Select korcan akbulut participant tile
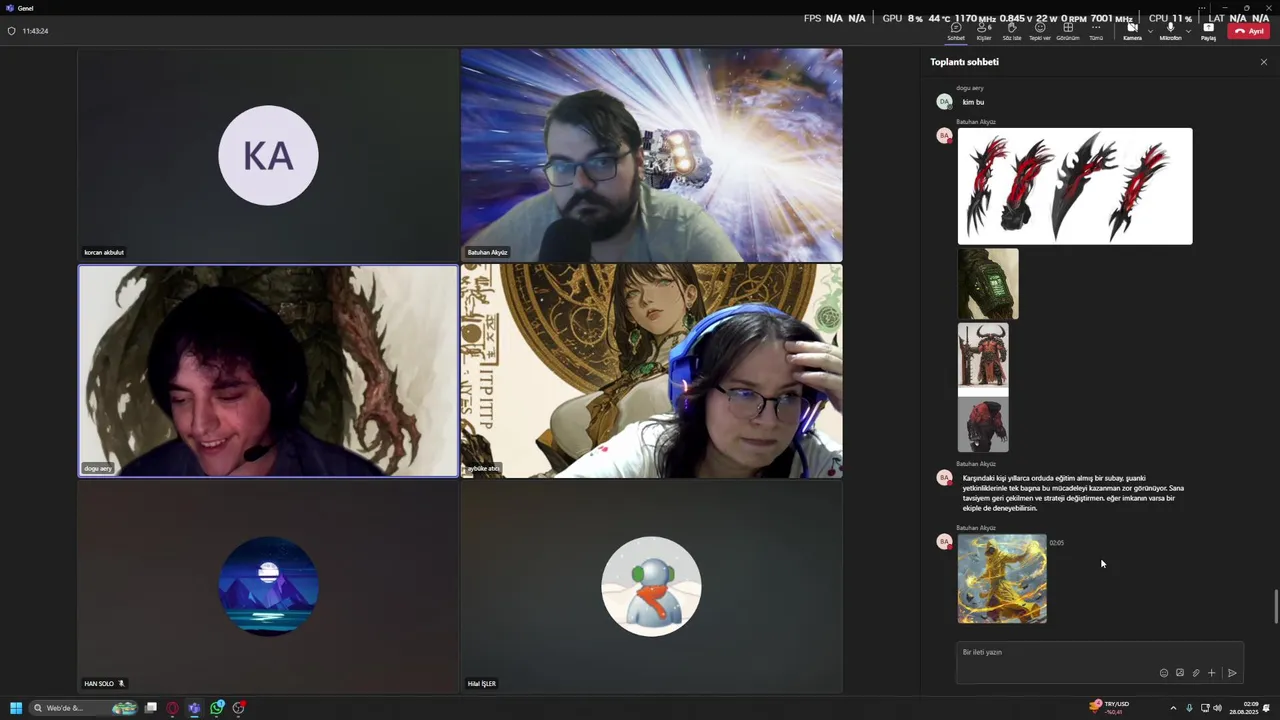Screen dimensions: 1280x720 point(268,155)
